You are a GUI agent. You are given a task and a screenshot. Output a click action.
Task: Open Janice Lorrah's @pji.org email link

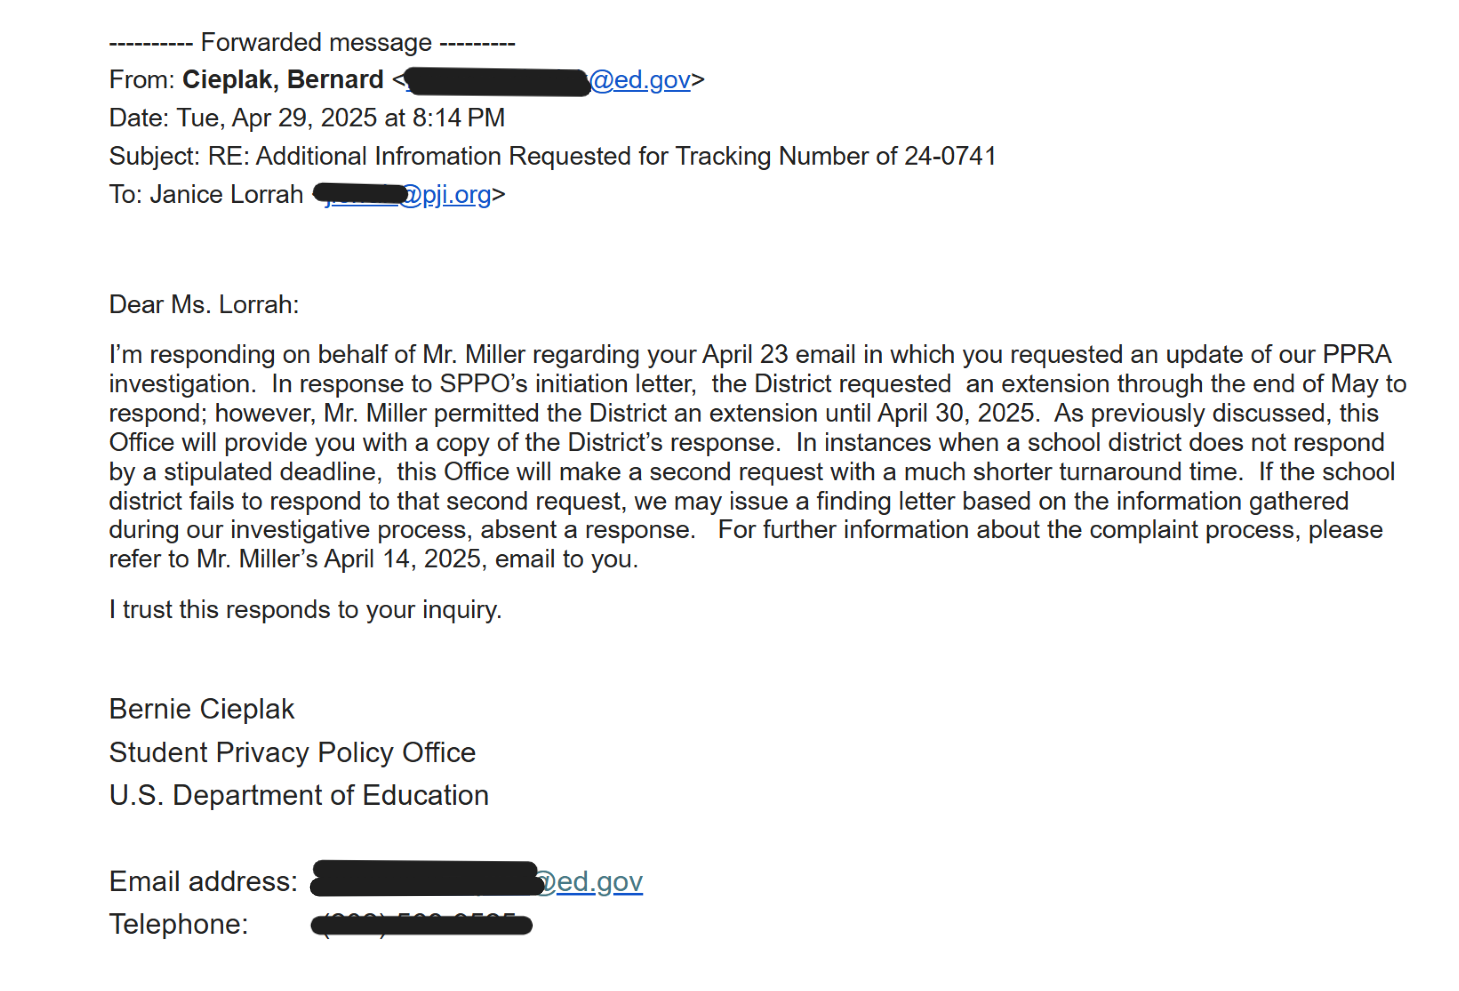click(x=446, y=195)
